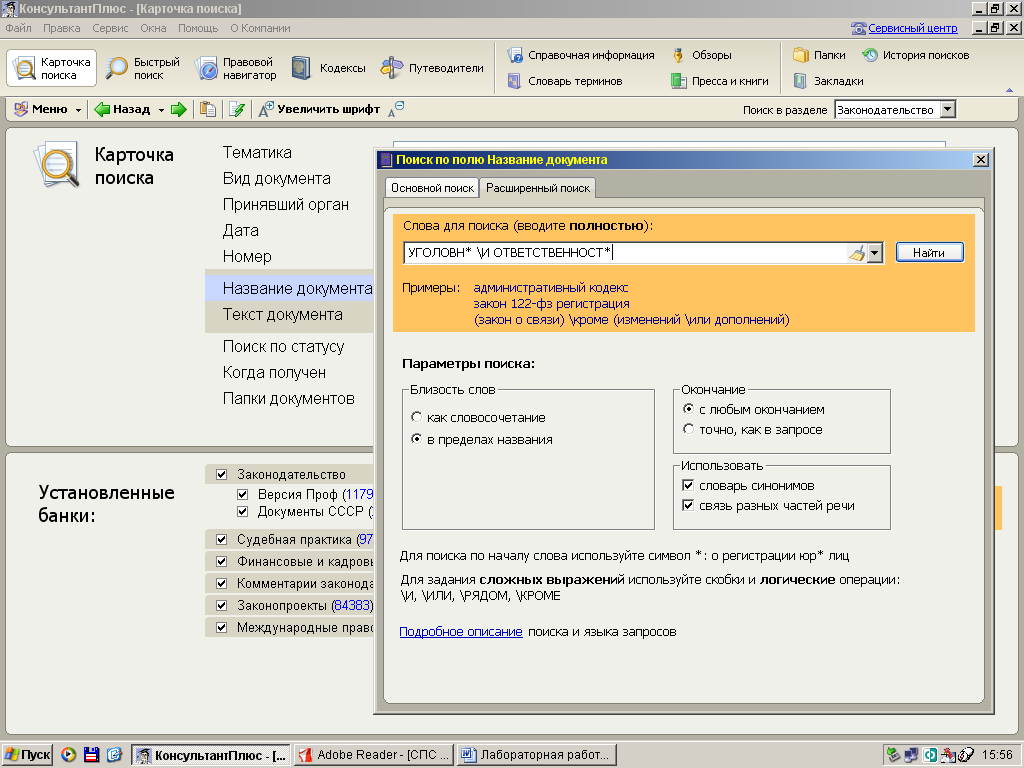Go forward with the green right arrow

178,109
